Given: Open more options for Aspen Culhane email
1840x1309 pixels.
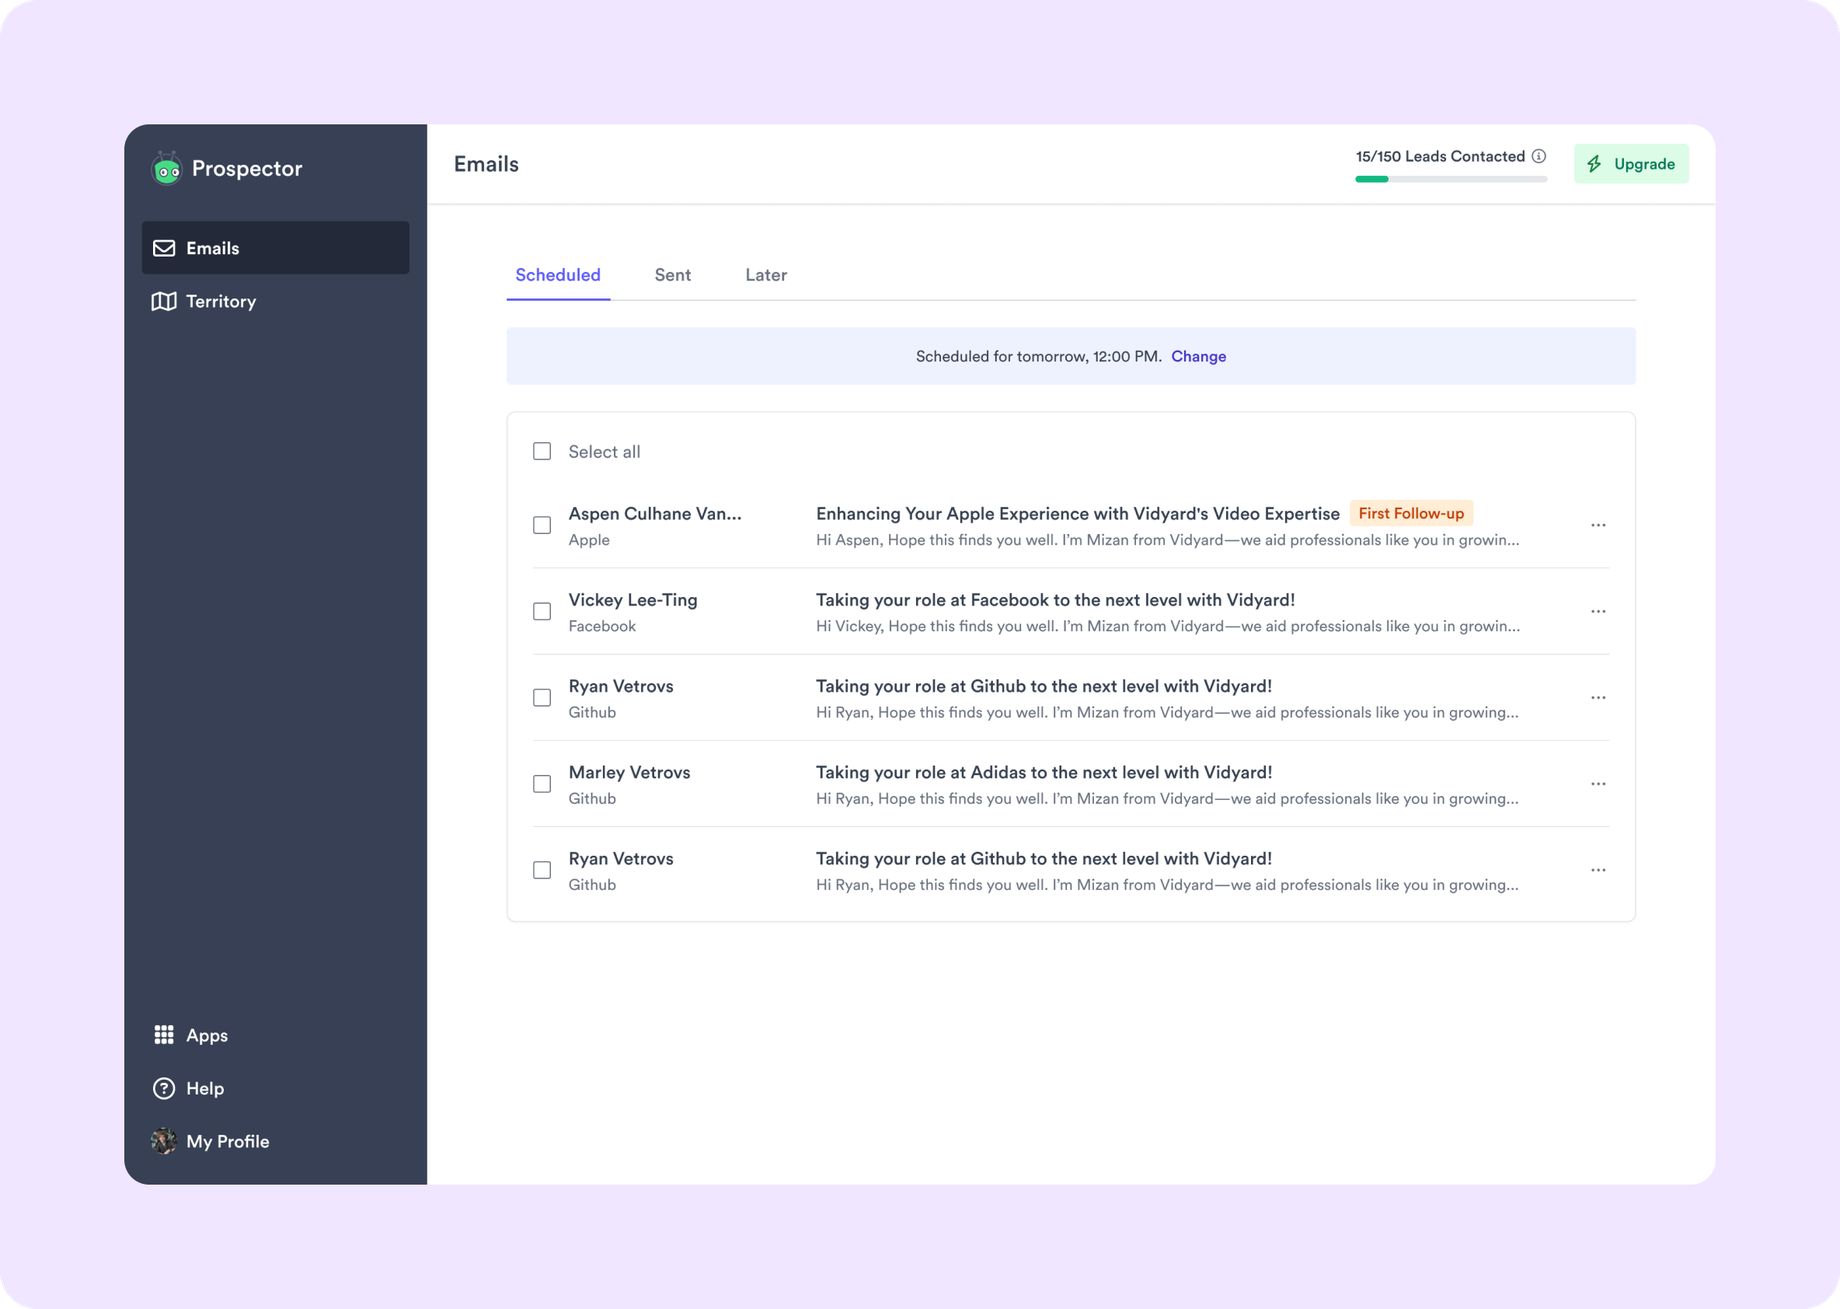Looking at the screenshot, I should click(1598, 525).
